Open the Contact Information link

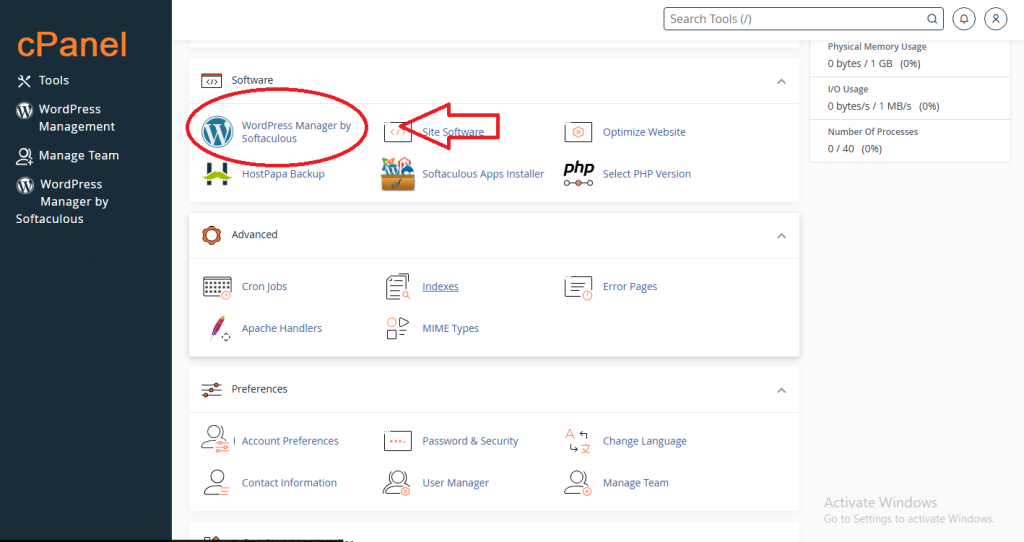[289, 483]
